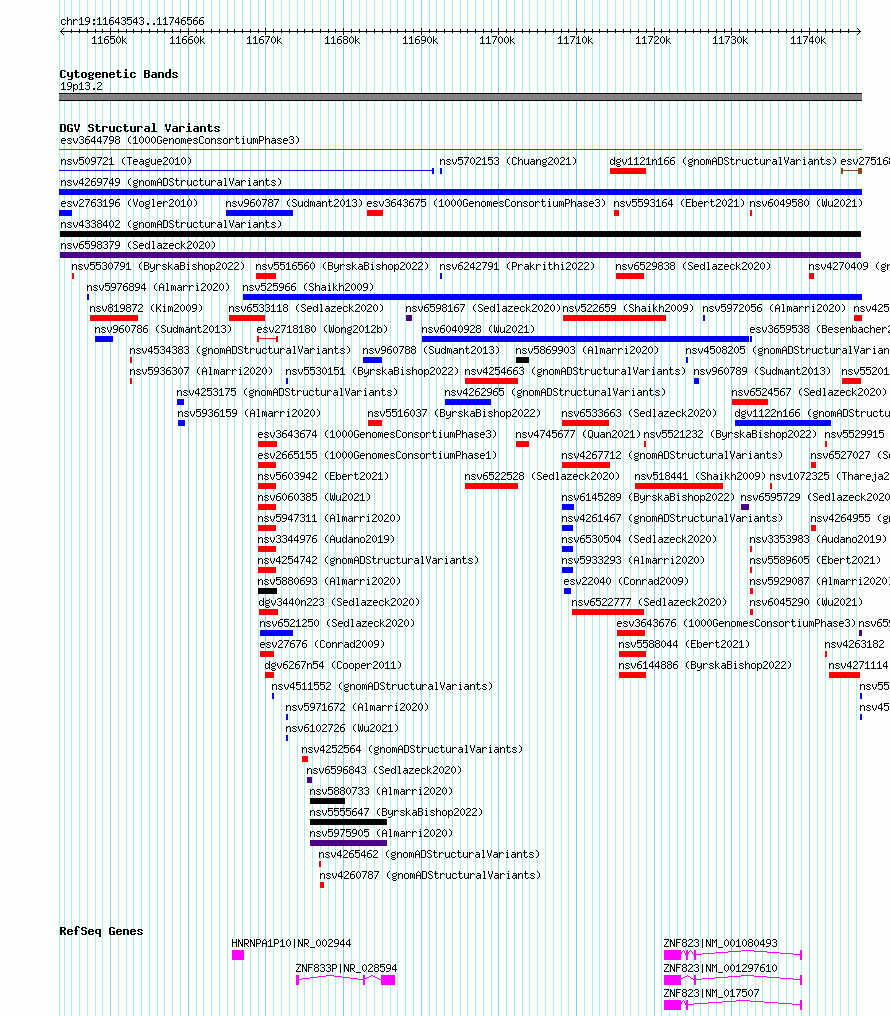Open ZNF823|NM_001080493 gene label

point(720,943)
